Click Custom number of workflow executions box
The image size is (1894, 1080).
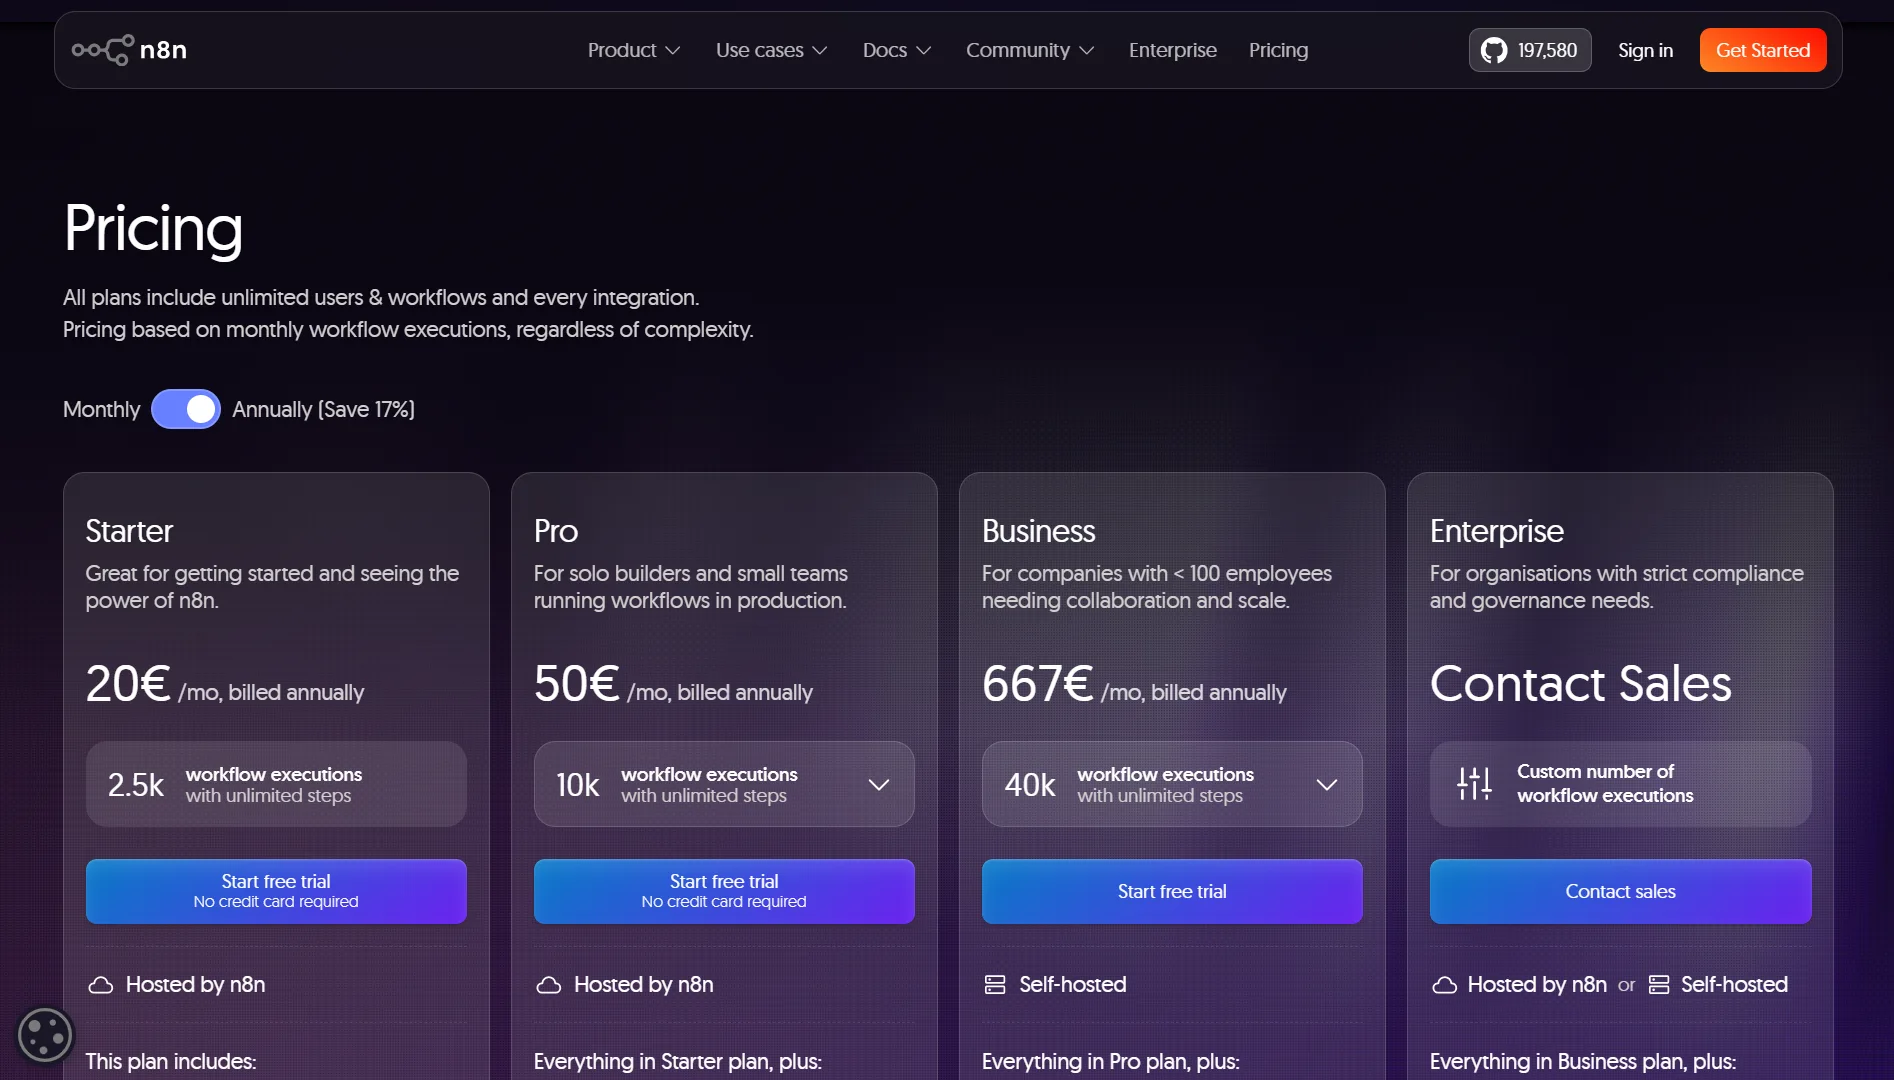click(1620, 784)
